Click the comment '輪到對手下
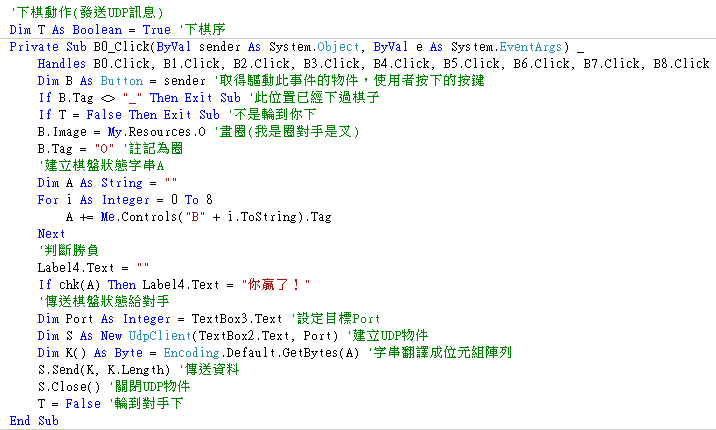The height and width of the screenshot is (430, 716). click(x=146, y=404)
